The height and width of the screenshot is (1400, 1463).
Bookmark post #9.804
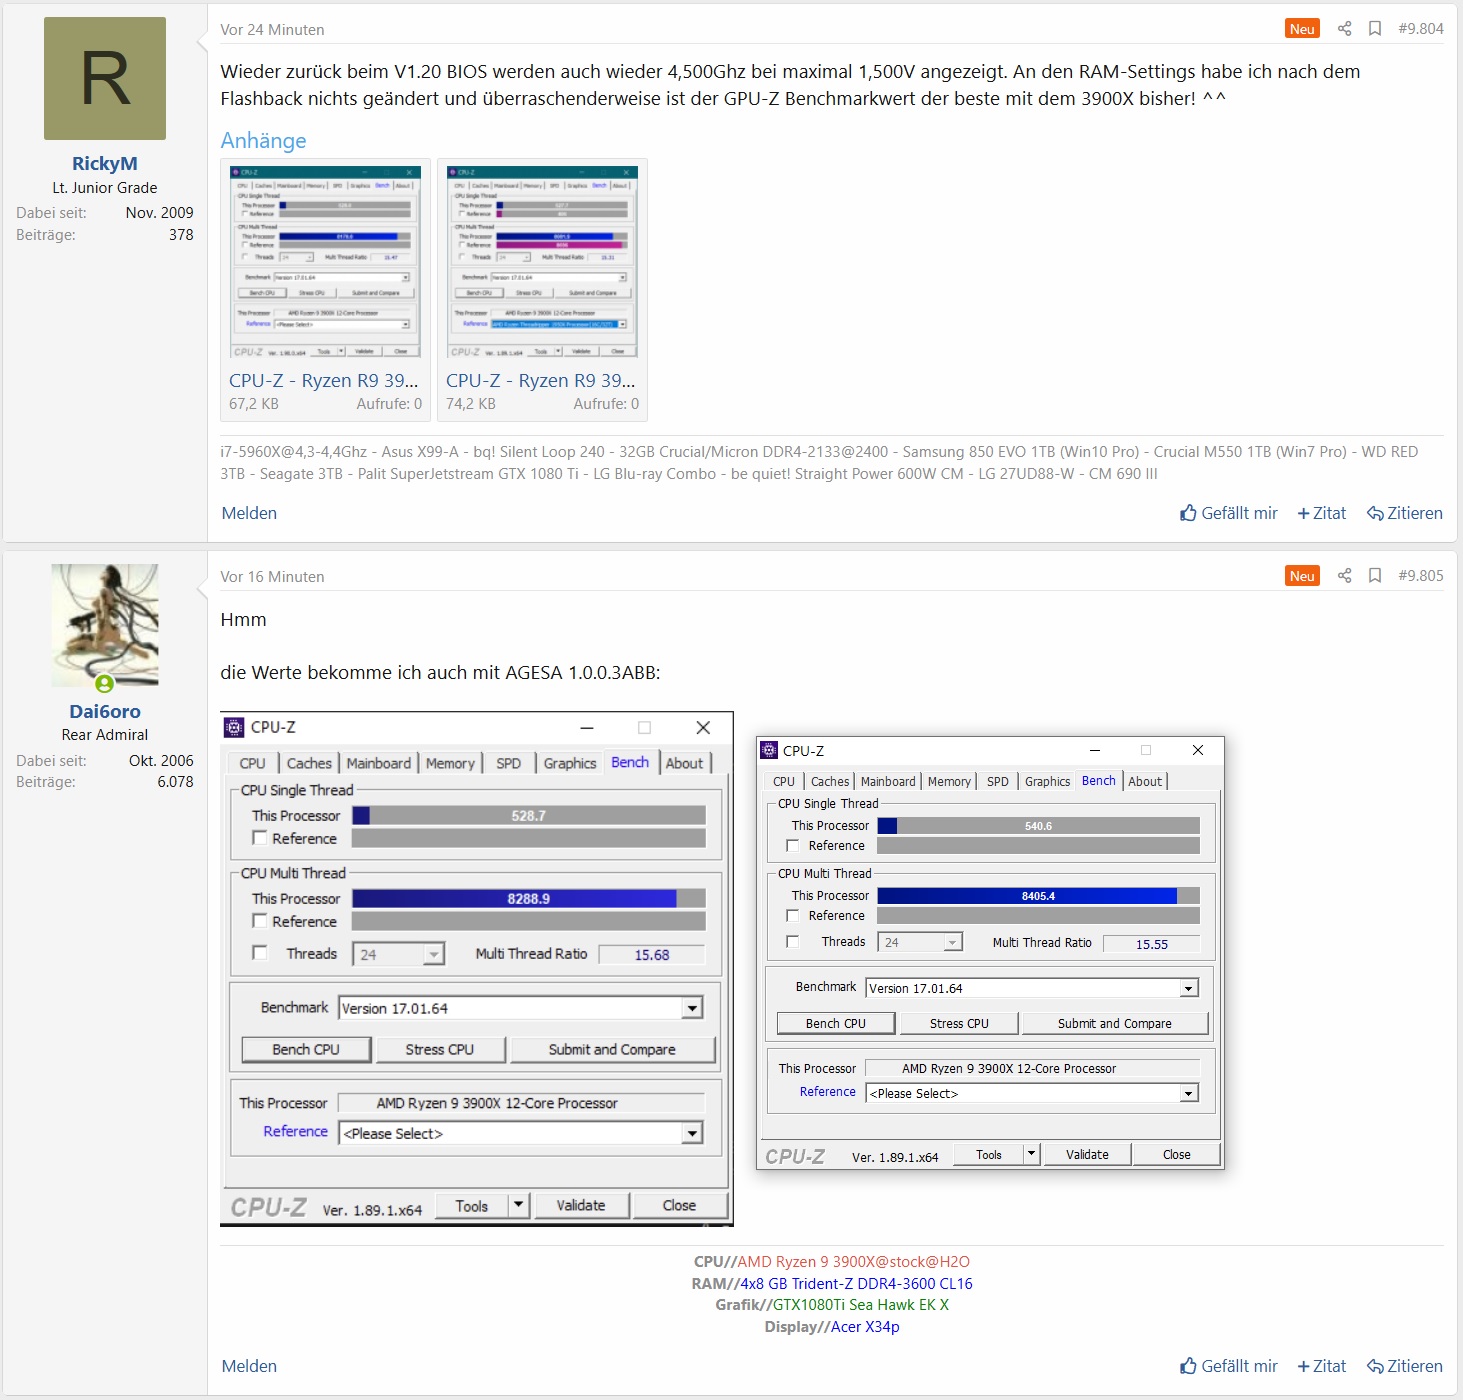click(1375, 29)
